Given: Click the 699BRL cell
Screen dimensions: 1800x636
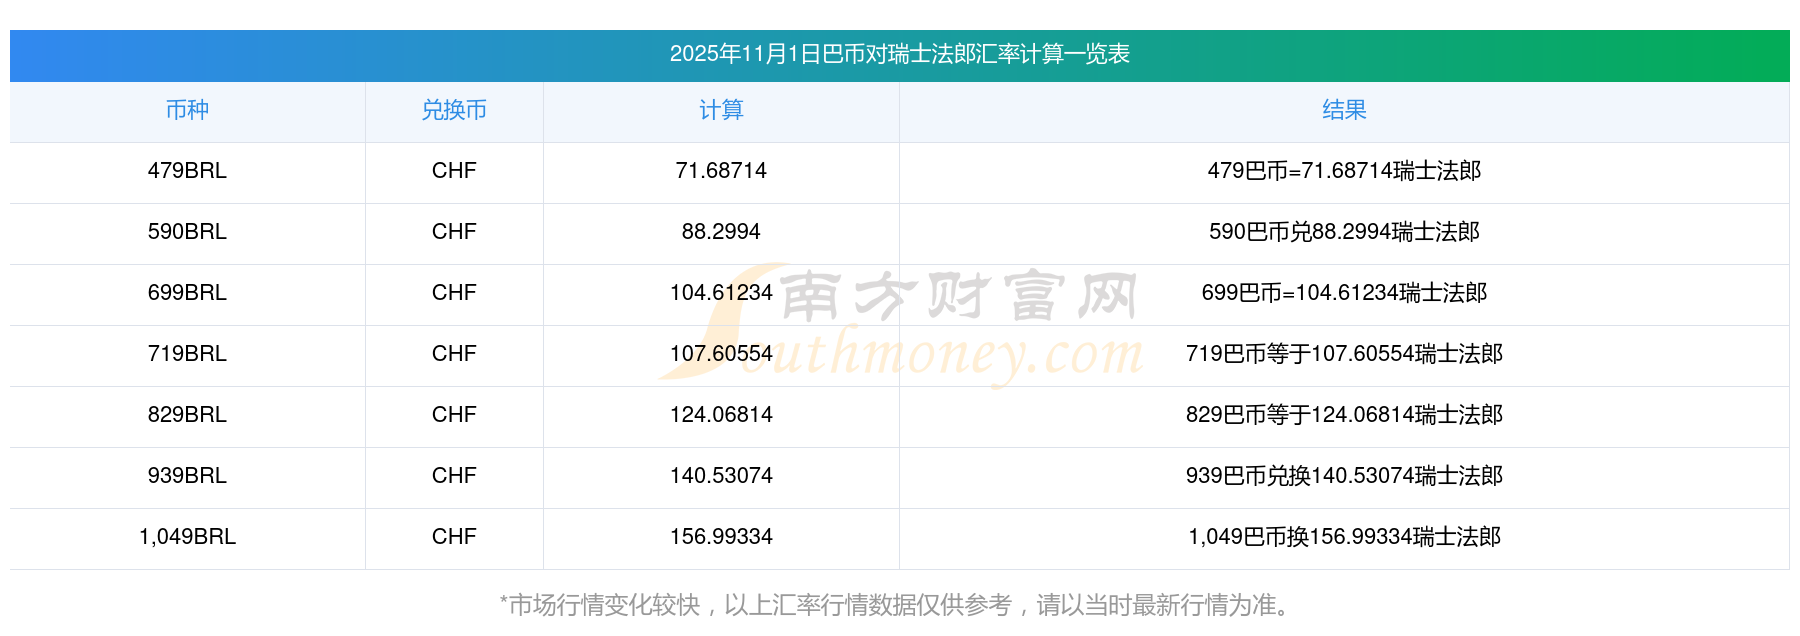Looking at the screenshot, I should coord(187,293).
